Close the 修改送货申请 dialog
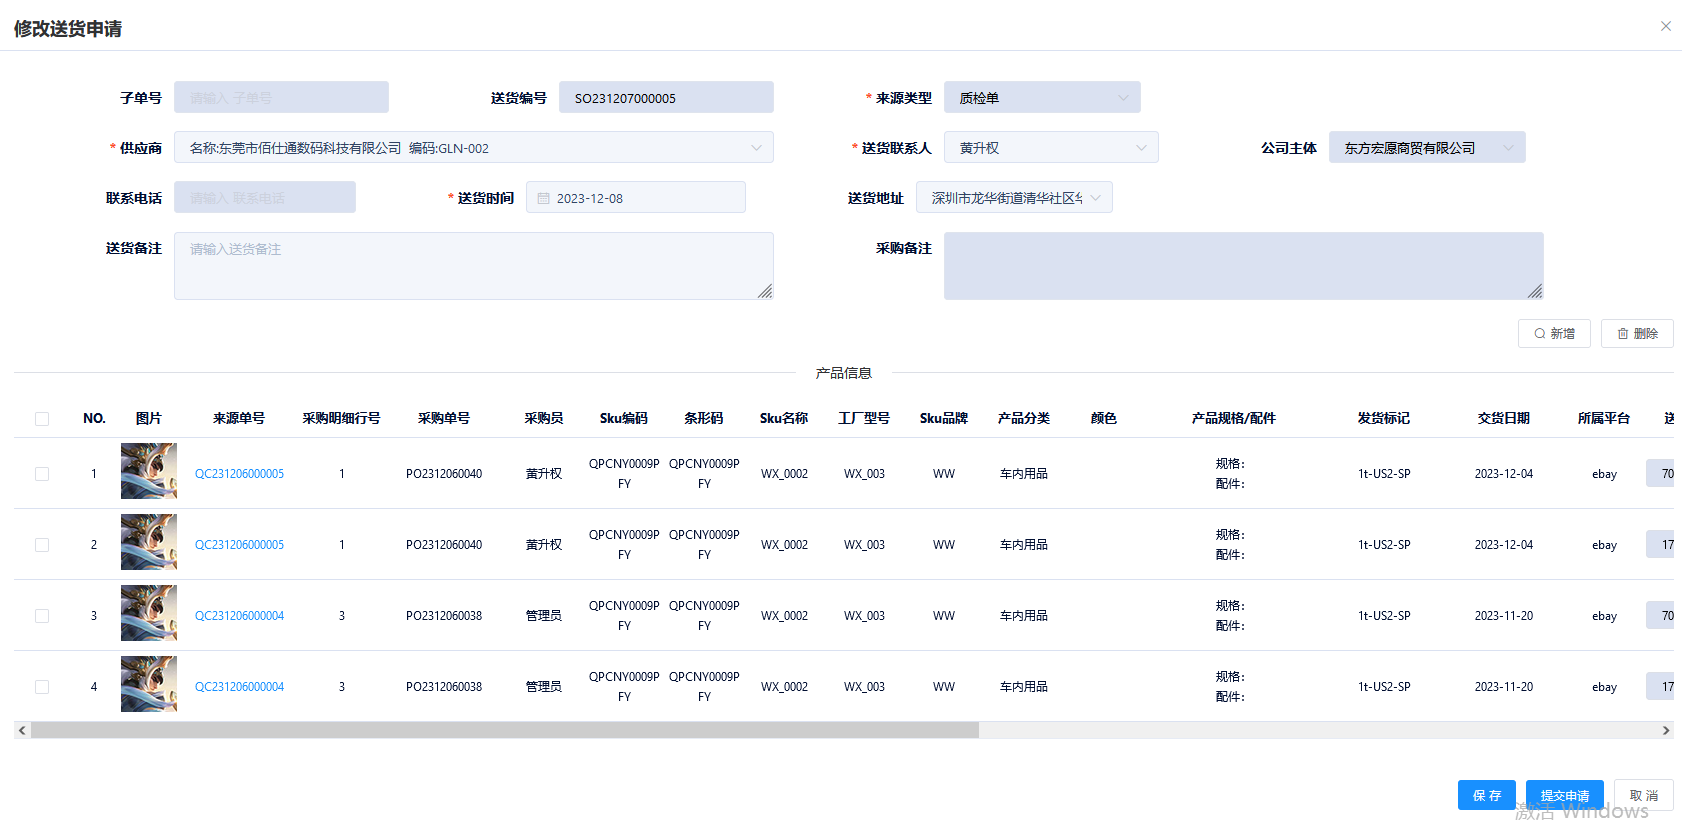The image size is (1682, 826). [x=1665, y=26]
